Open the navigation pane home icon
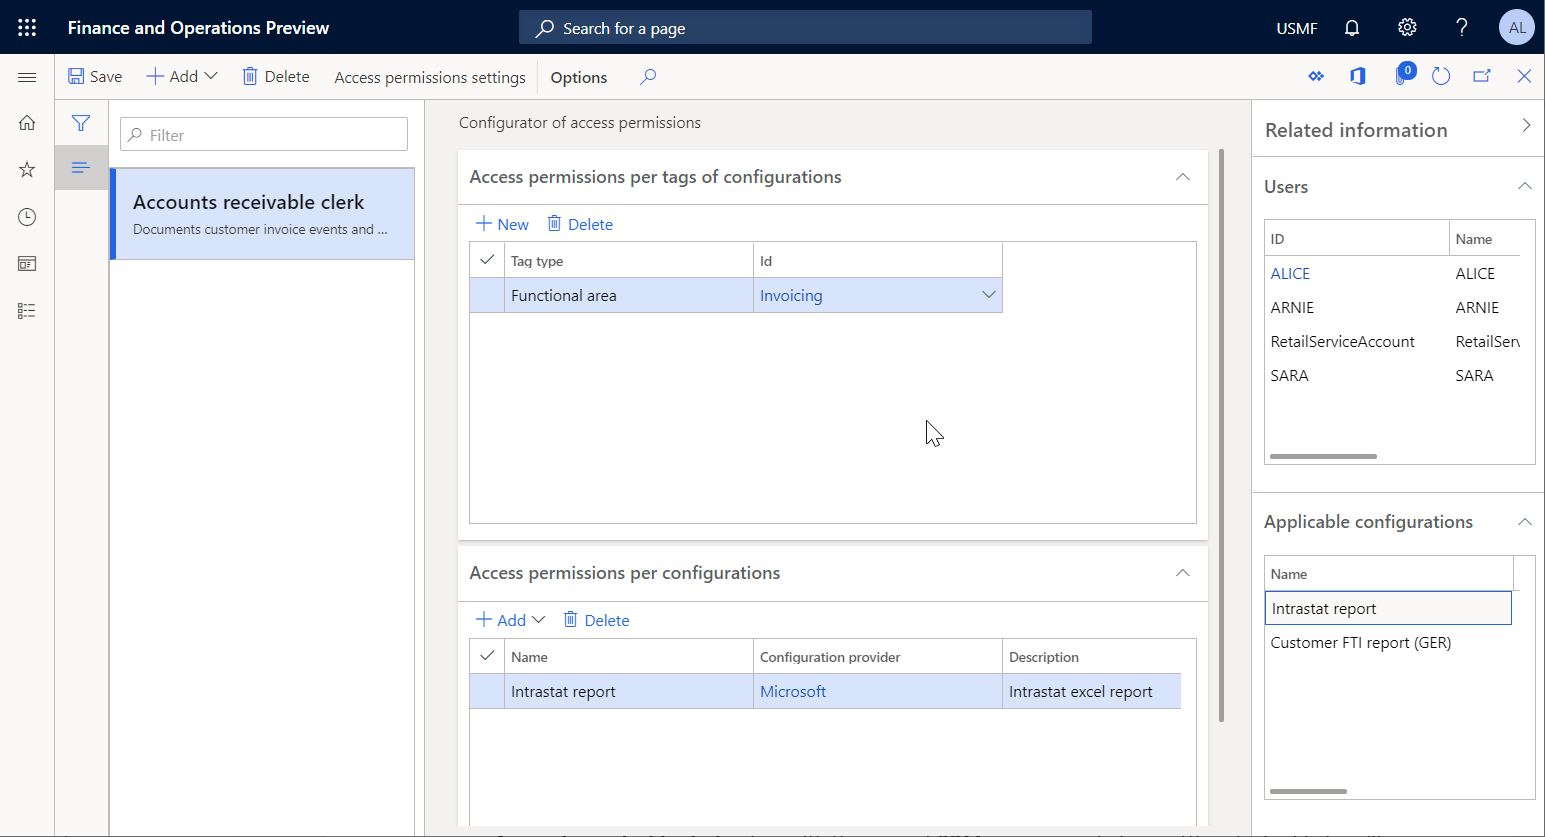Viewport: 1545px width, 837px height. click(x=27, y=122)
